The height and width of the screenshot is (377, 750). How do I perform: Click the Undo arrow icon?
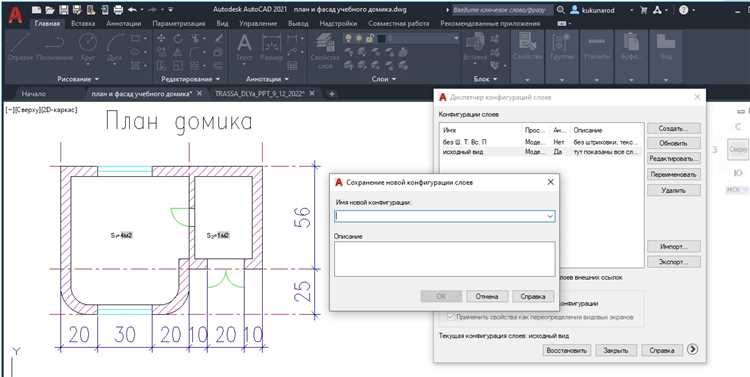coord(132,10)
